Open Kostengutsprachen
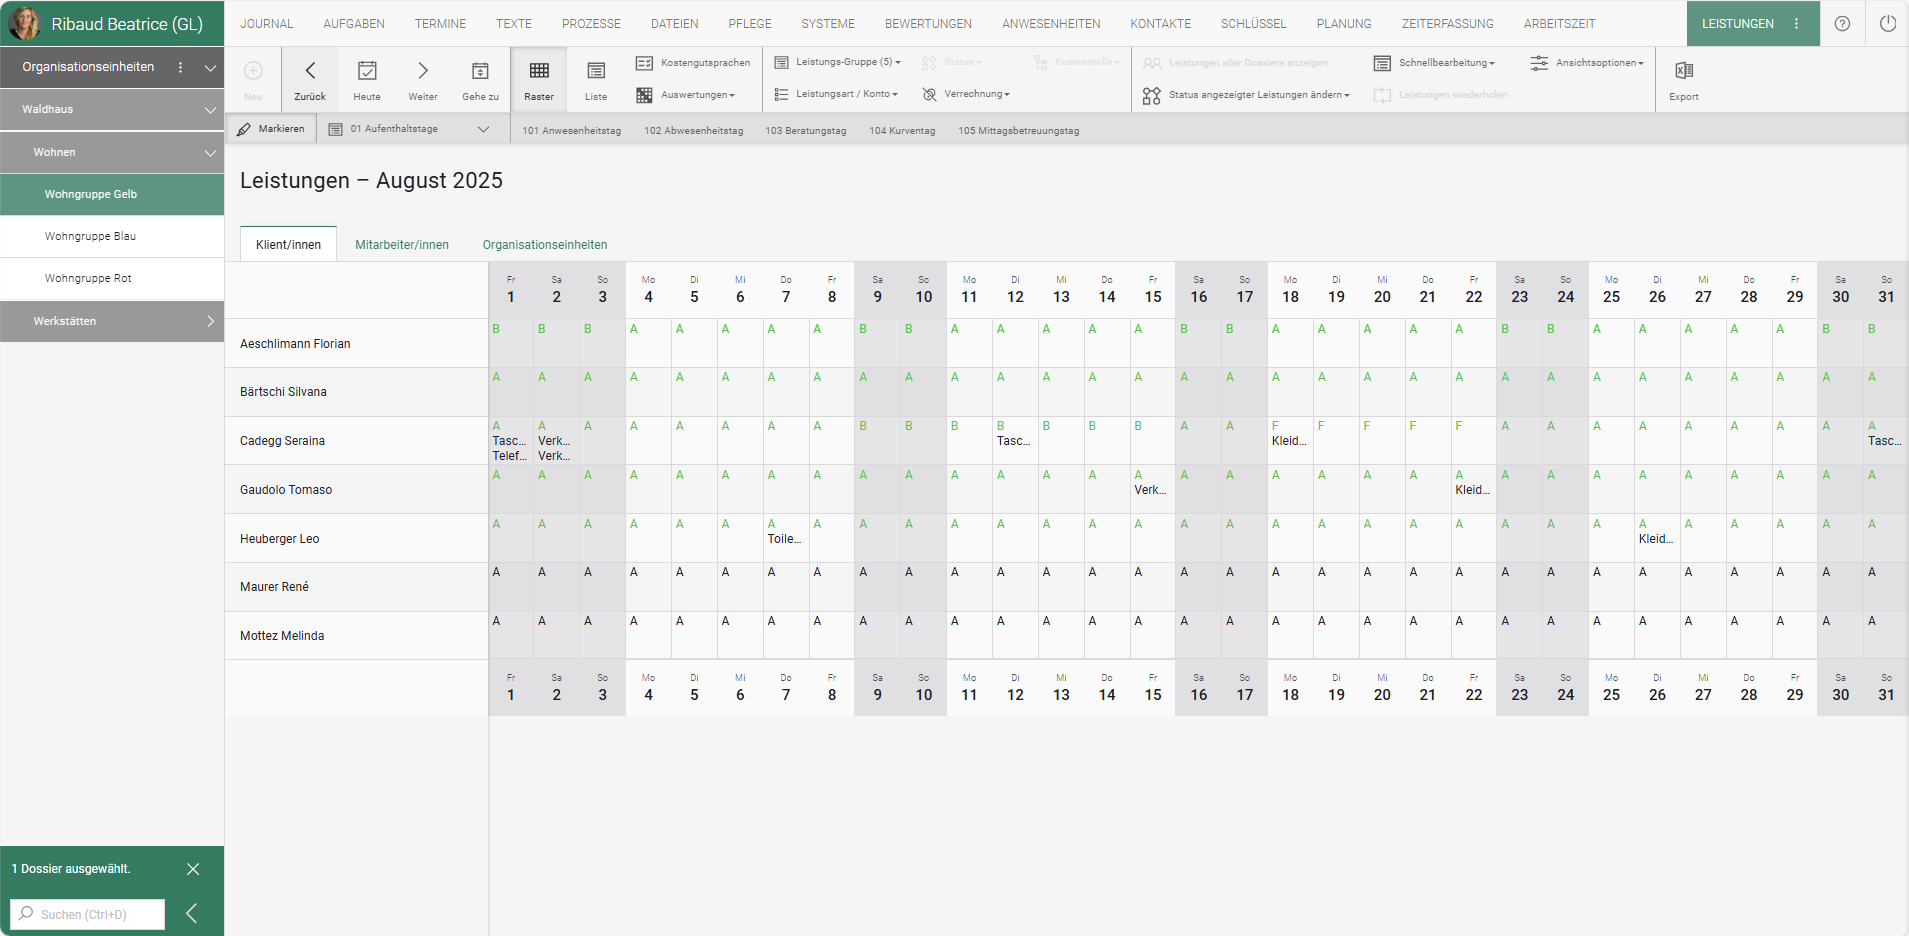Image resolution: width=1909 pixels, height=936 pixels. pos(694,63)
